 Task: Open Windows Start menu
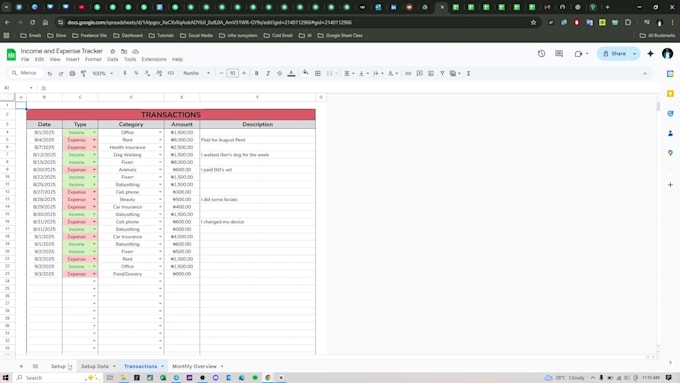6,378
